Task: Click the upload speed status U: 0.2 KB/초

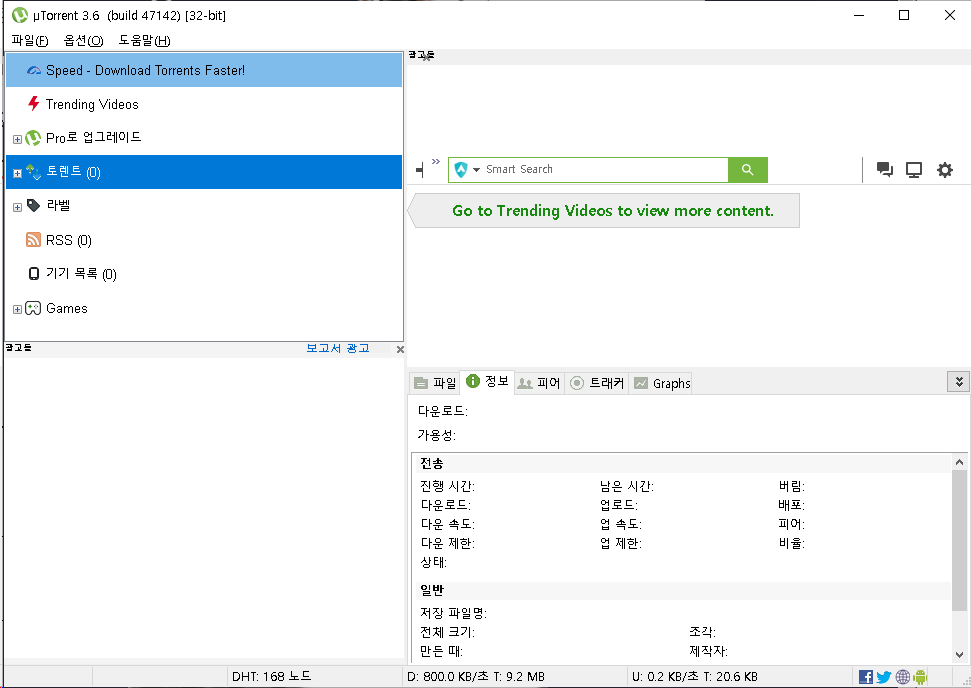Action: (x=695, y=677)
